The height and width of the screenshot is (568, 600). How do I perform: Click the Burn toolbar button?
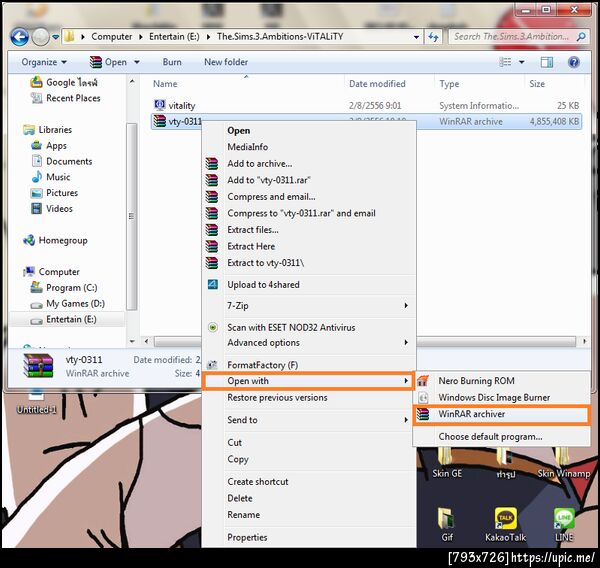[x=172, y=62]
